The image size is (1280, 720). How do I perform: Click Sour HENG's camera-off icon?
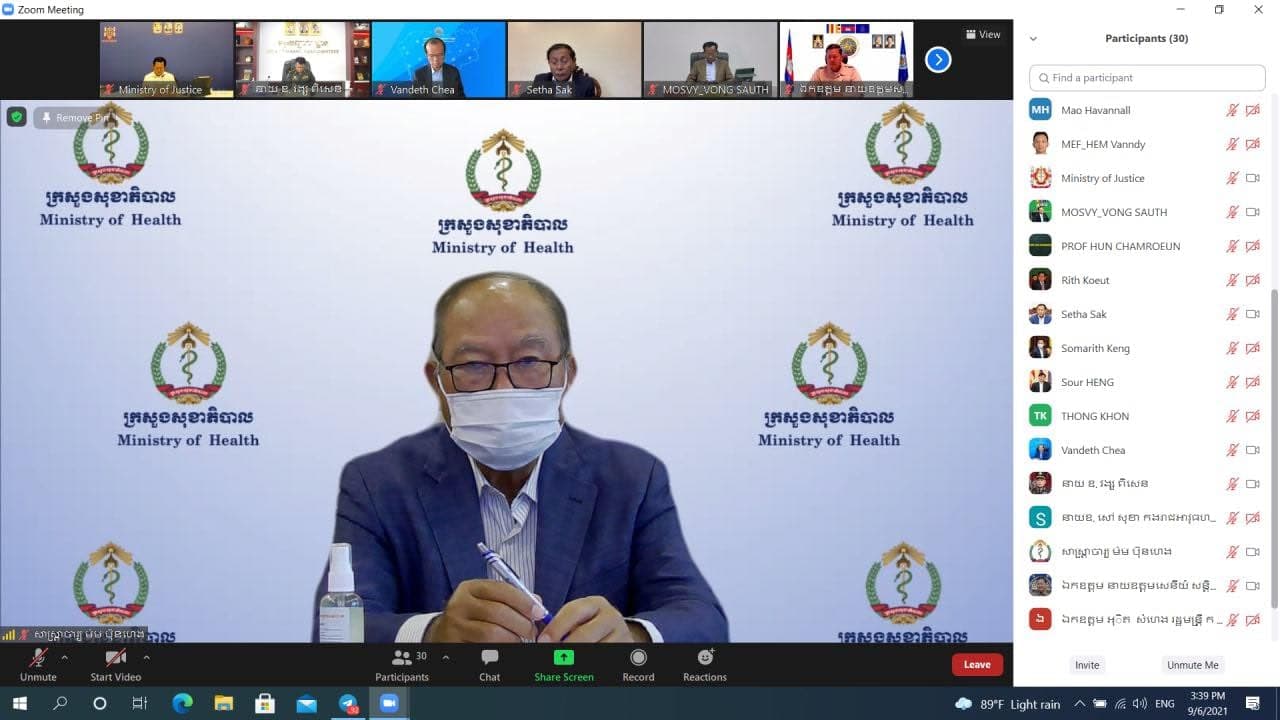pyautogui.click(x=1252, y=382)
